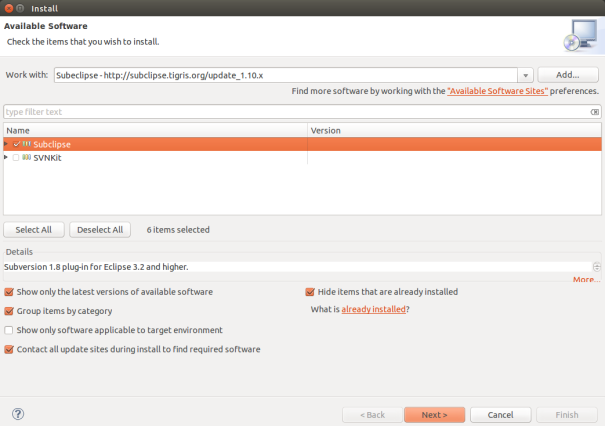Uncheck the Subclipse checkbox
This screenshot has height=426, width=605.
(x=16, y=144)
